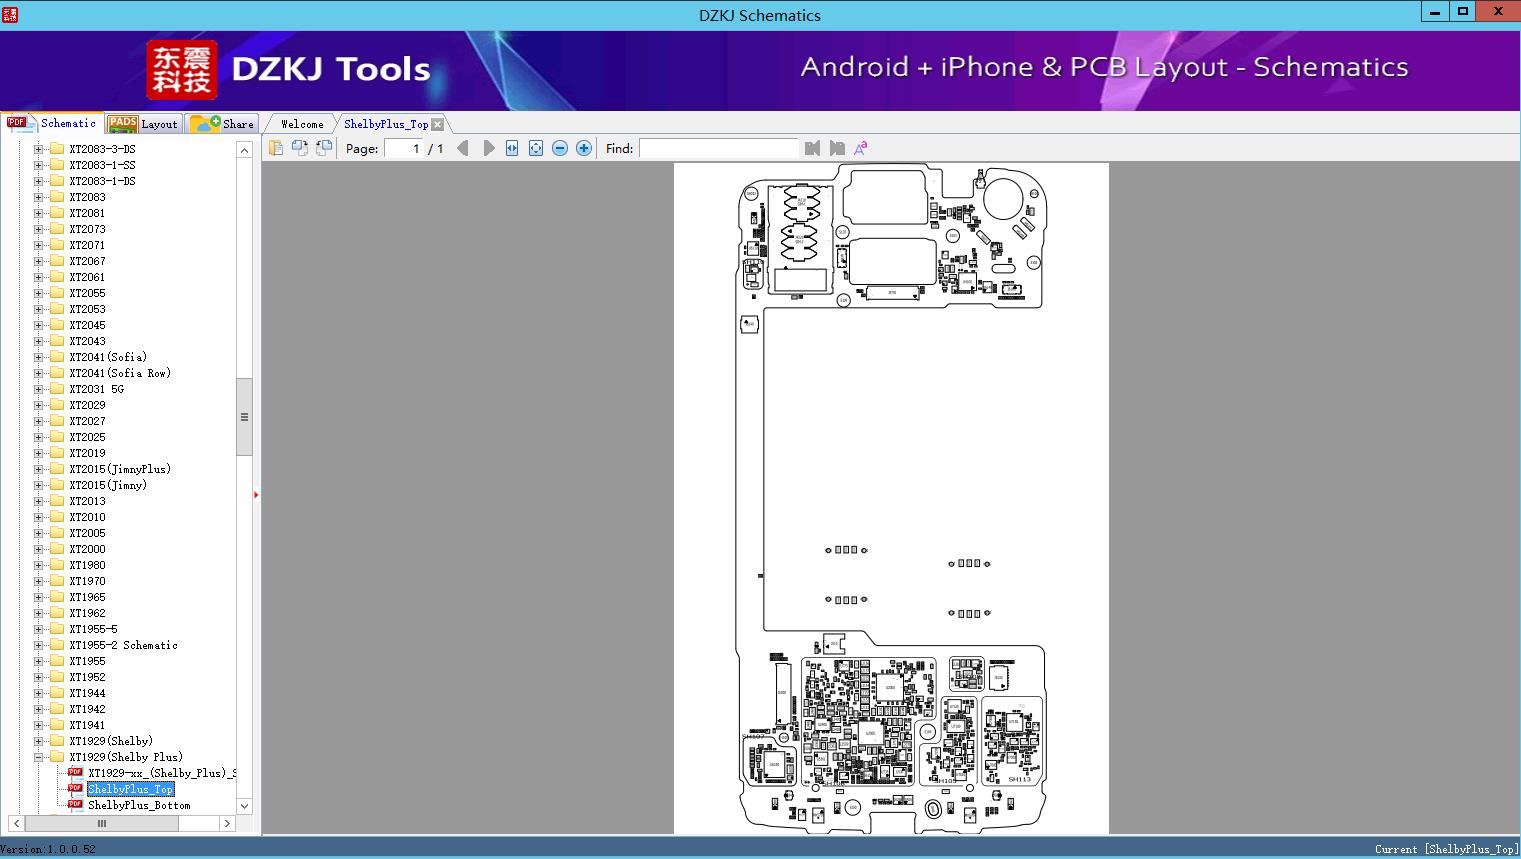1521x859 pixels.
Task: Click the DZKJ app icon in title bar
Action: pos(10,14)
